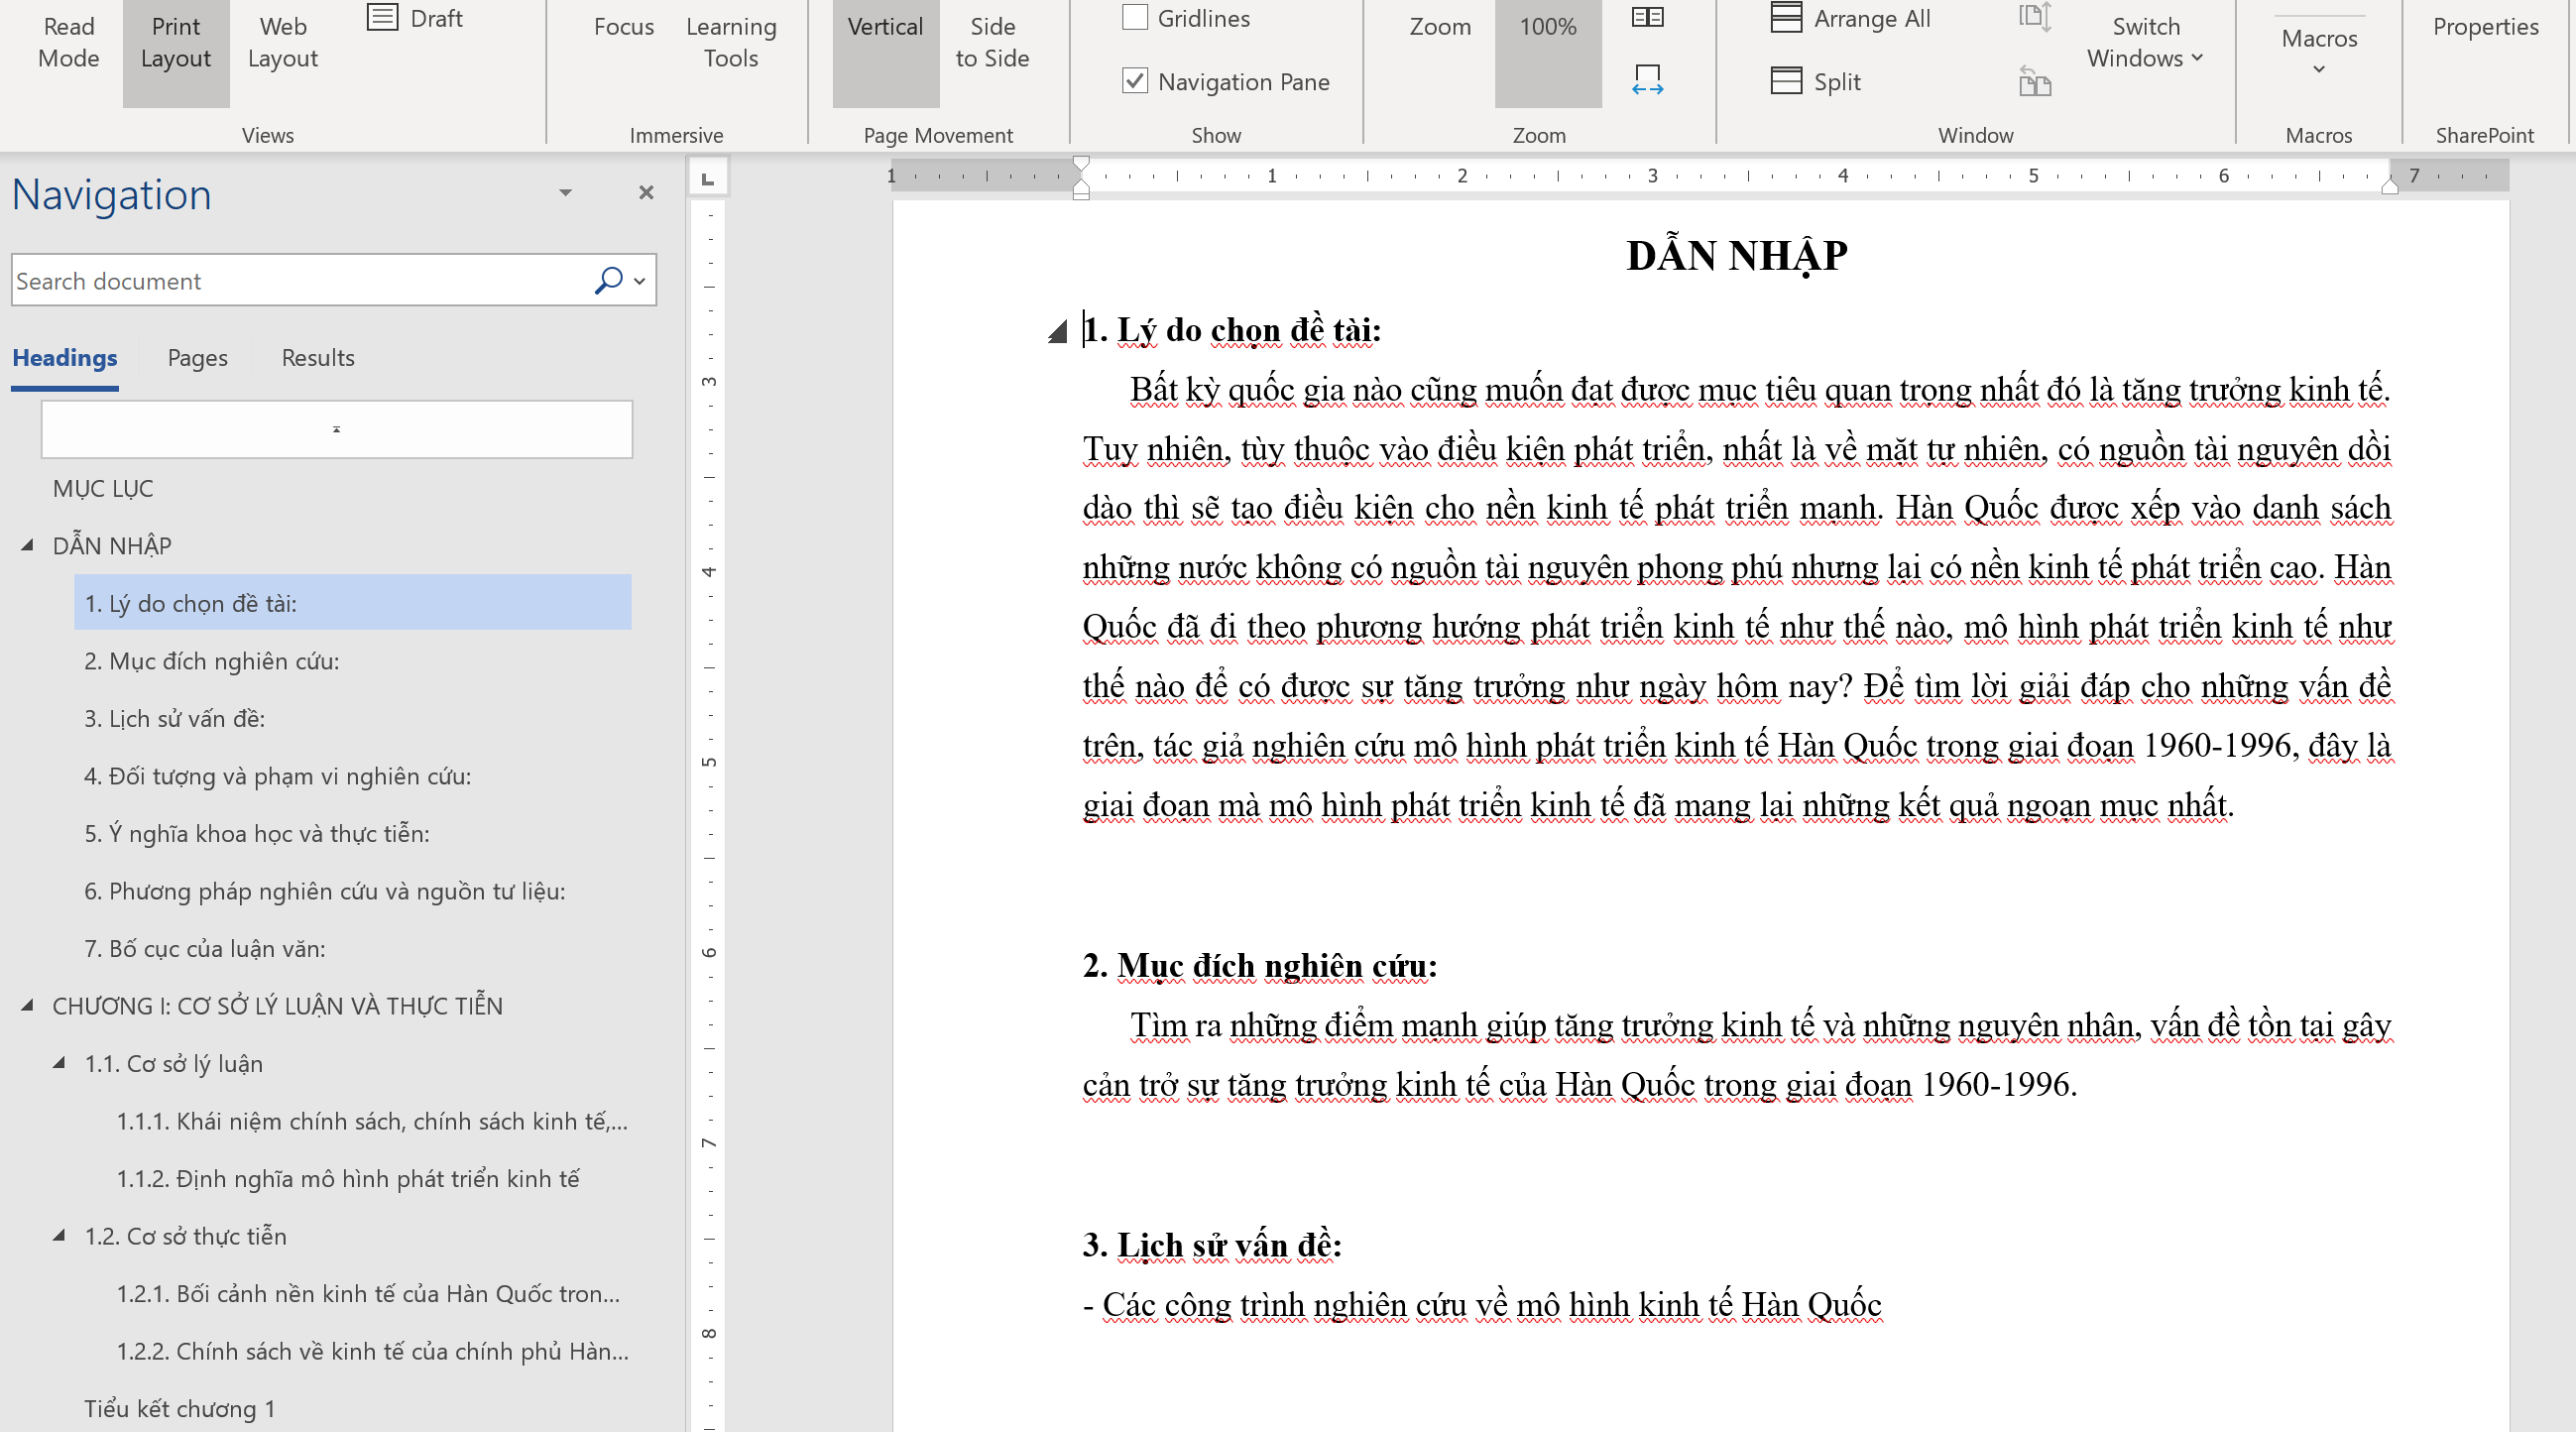Image resolution: width=2576 pixels, height=1432 pixels.
Task: Click the ruler tab selector icon
Action: pos(708,178)
